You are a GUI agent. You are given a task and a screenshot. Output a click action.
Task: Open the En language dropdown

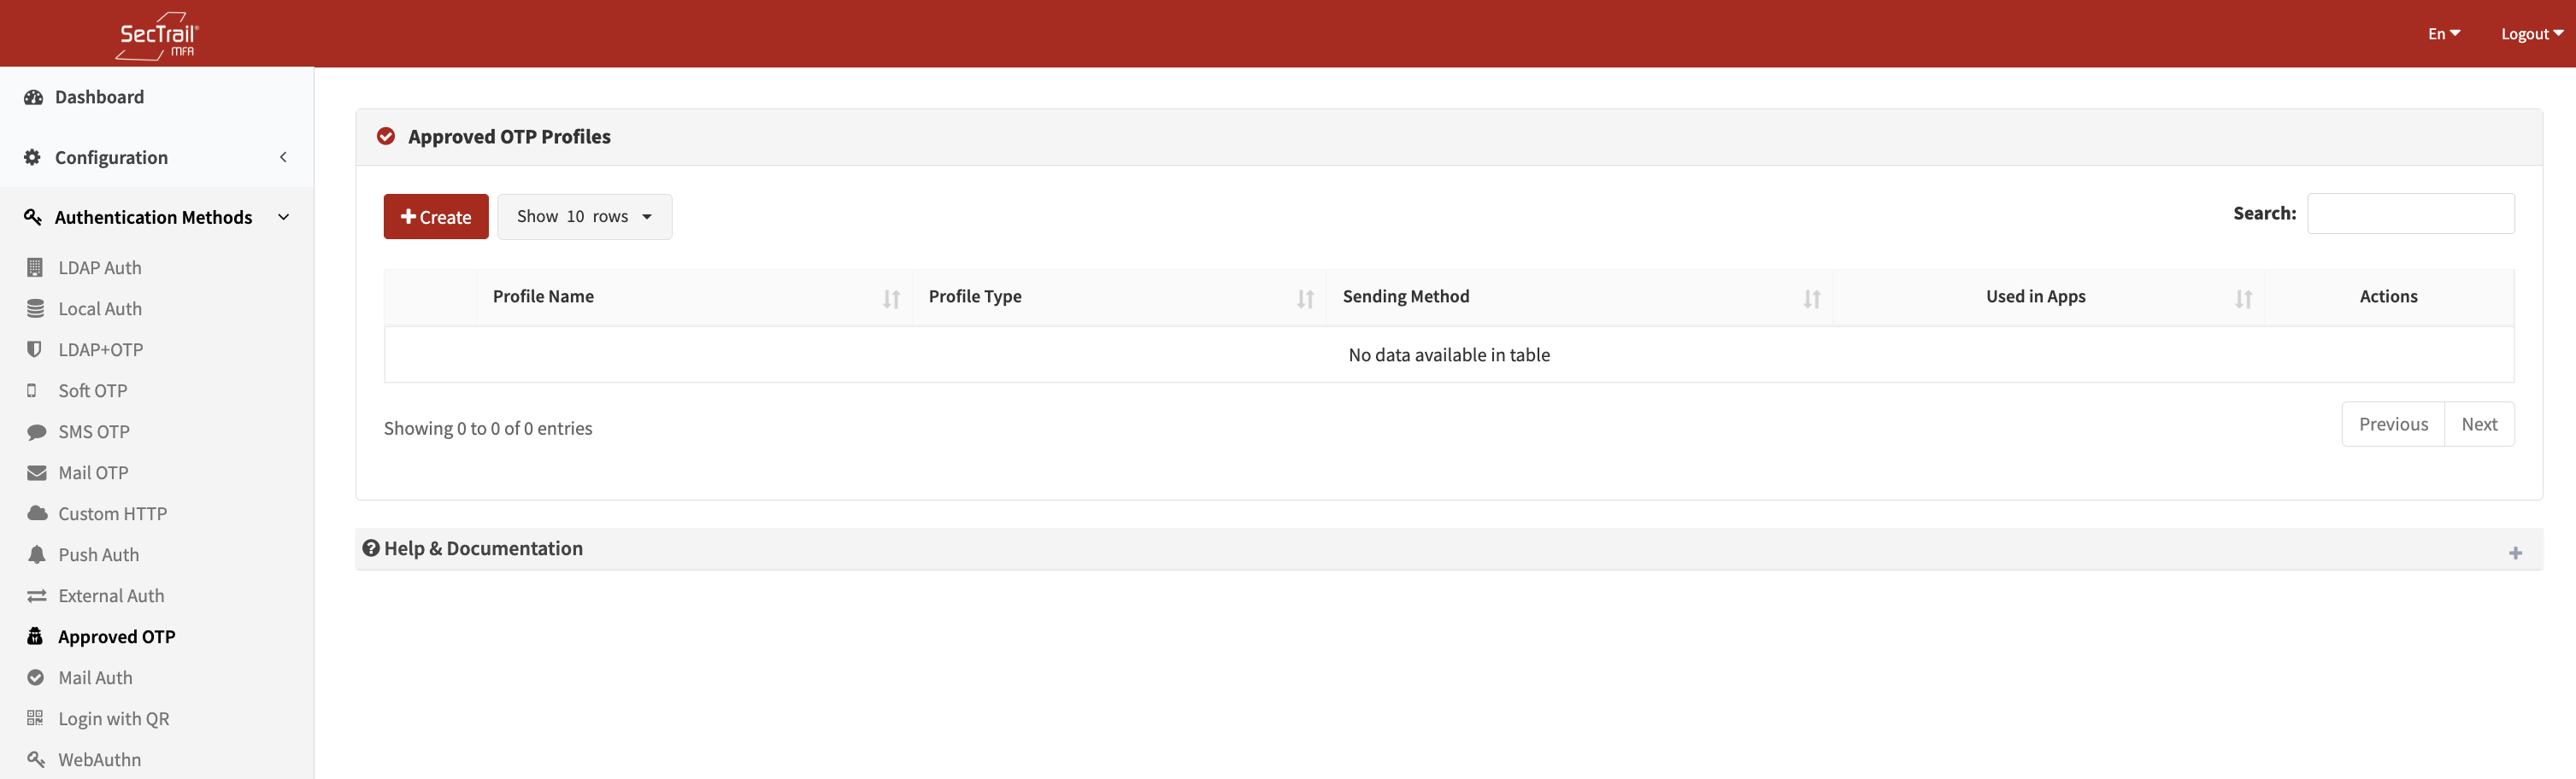tap(2443, 34)
